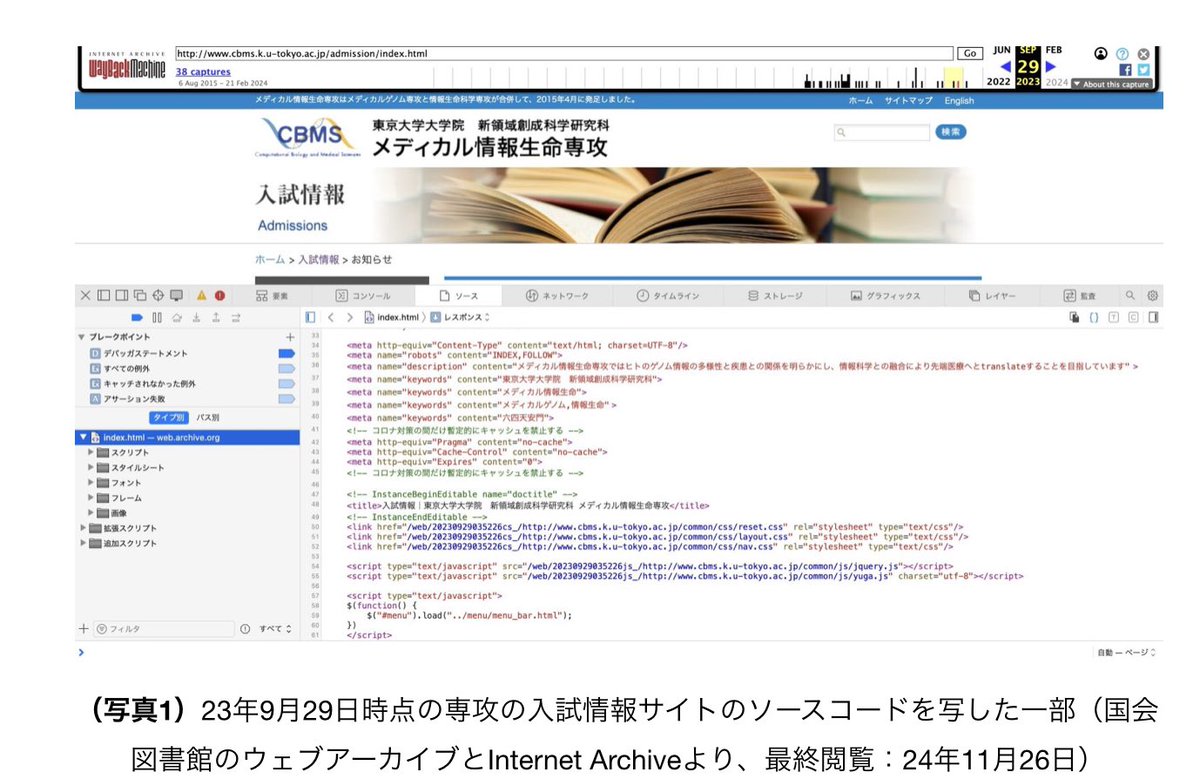Add a breakpoint with the plus button
Viewport: 1200px width, 779px height.
click(x=290, y=337)
